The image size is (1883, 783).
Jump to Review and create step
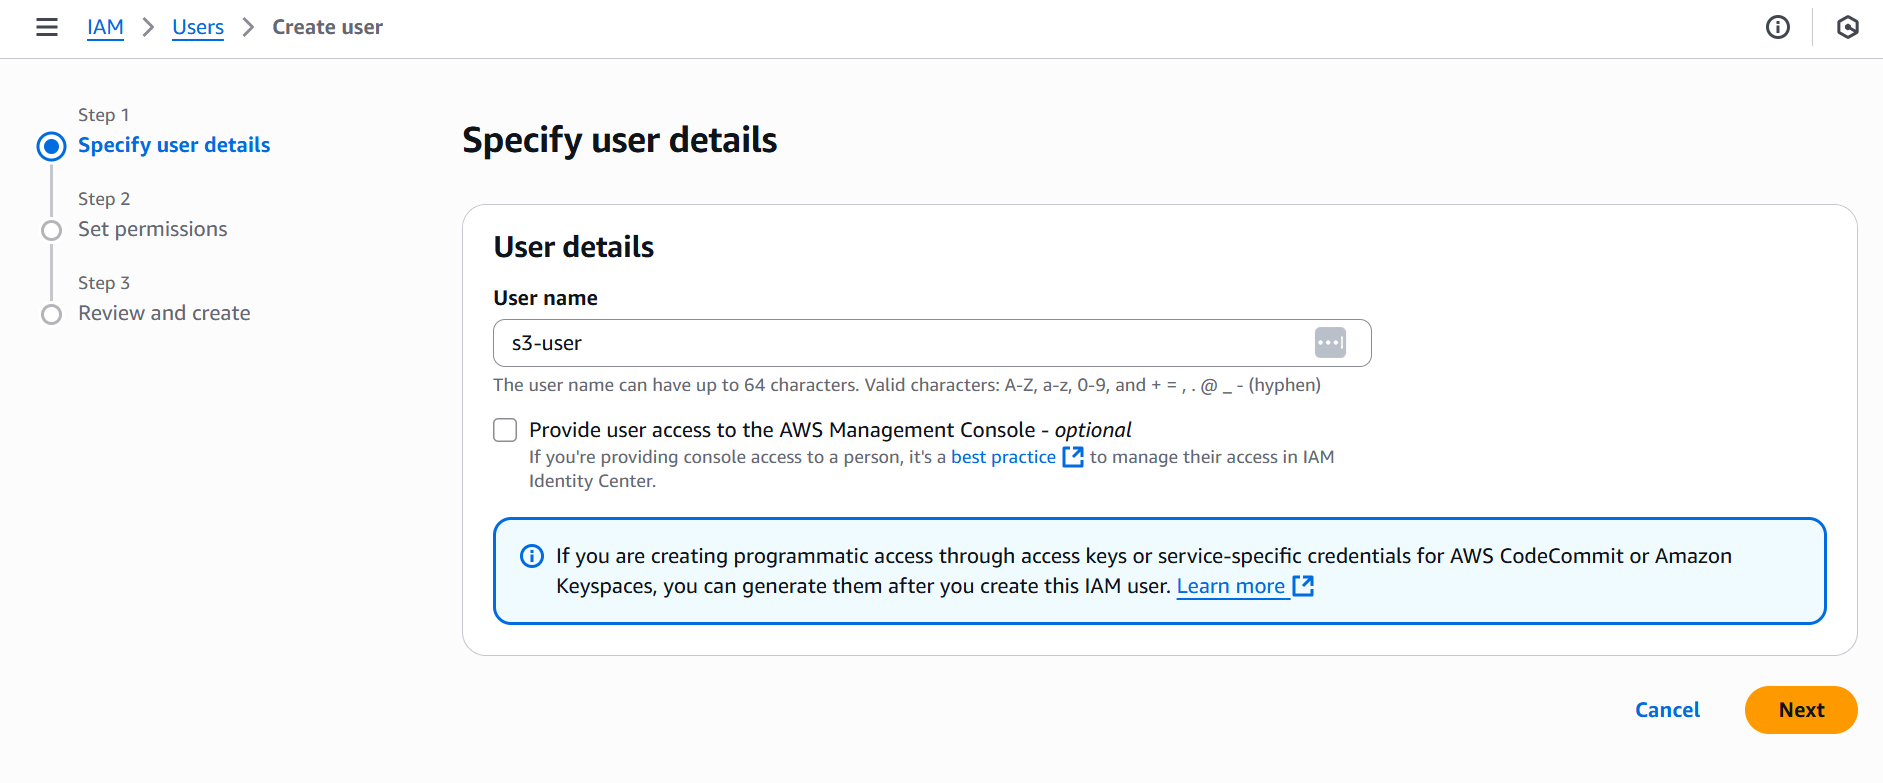pos(164,313)
